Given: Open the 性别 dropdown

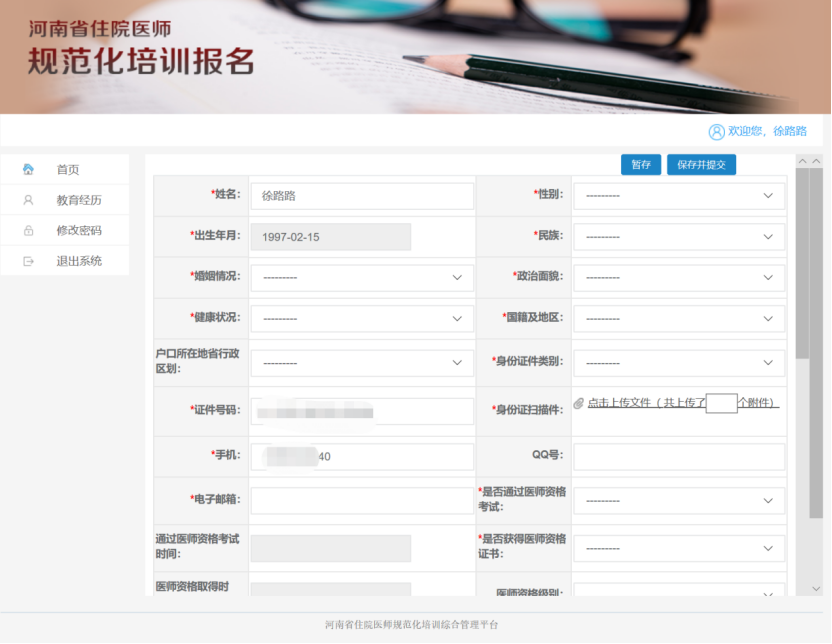Looking at the screenshot, I should click(678, 196).
